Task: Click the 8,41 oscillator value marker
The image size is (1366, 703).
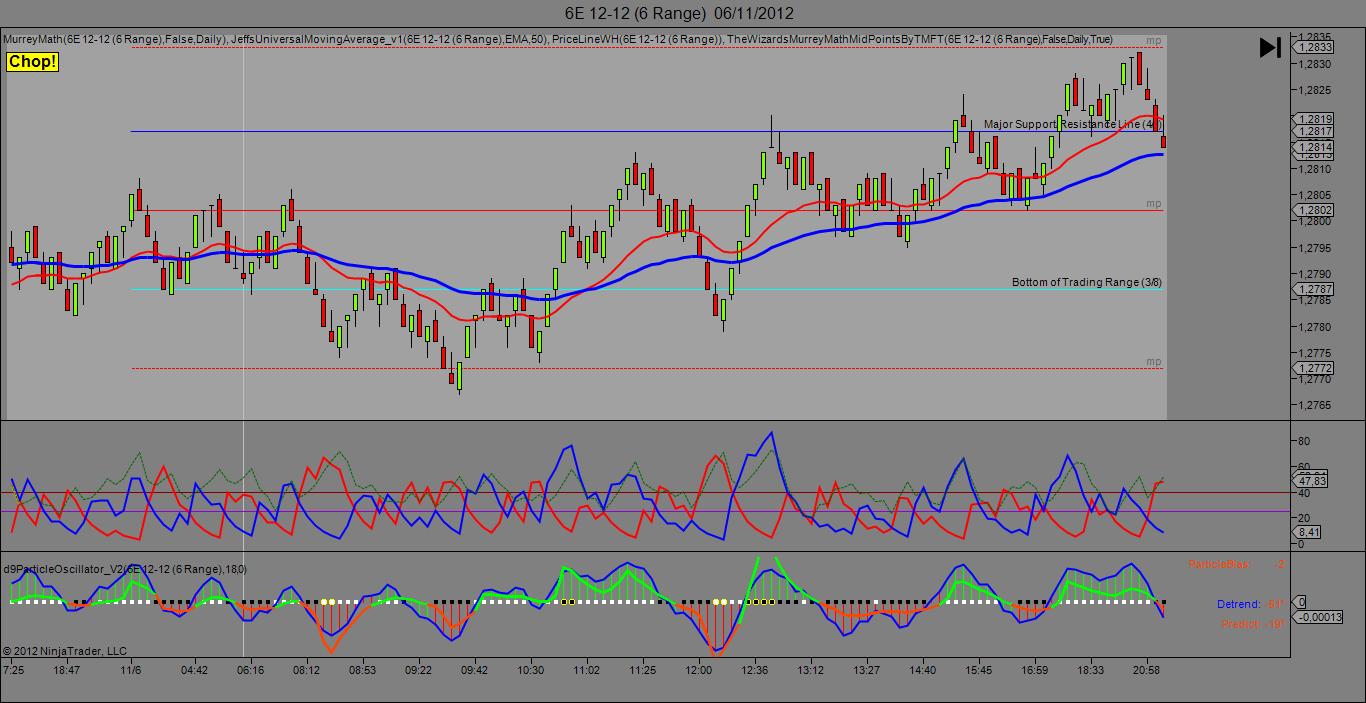Action: pyautogui.click(x=1308, y=532)
